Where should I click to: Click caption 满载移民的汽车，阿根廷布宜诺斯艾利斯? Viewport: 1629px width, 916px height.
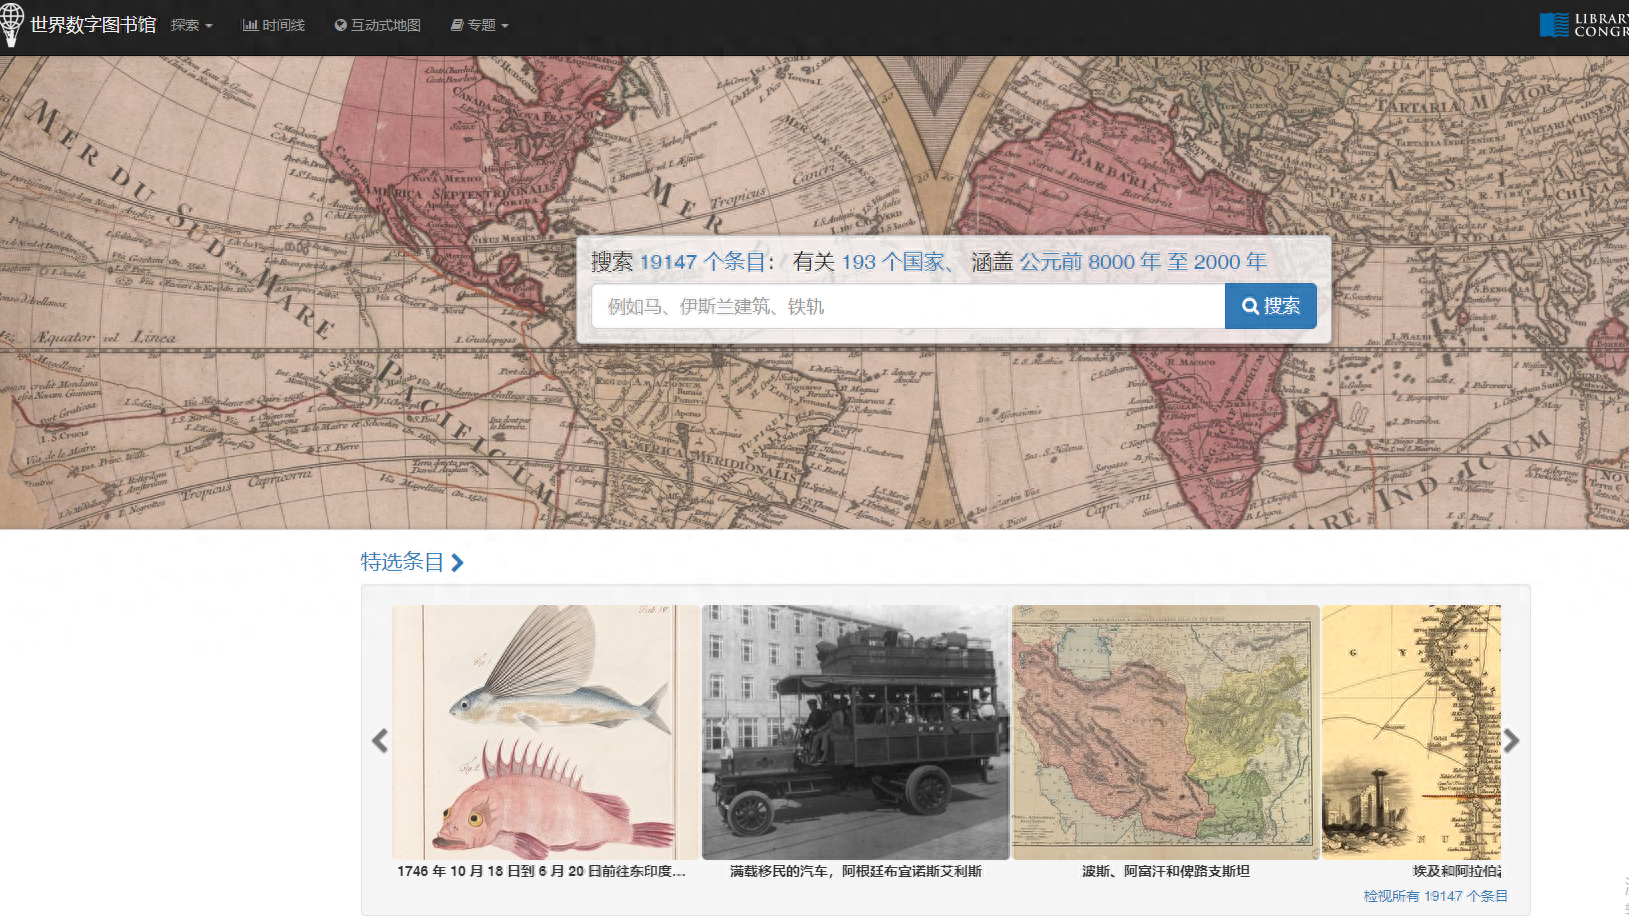click(856, 871)
